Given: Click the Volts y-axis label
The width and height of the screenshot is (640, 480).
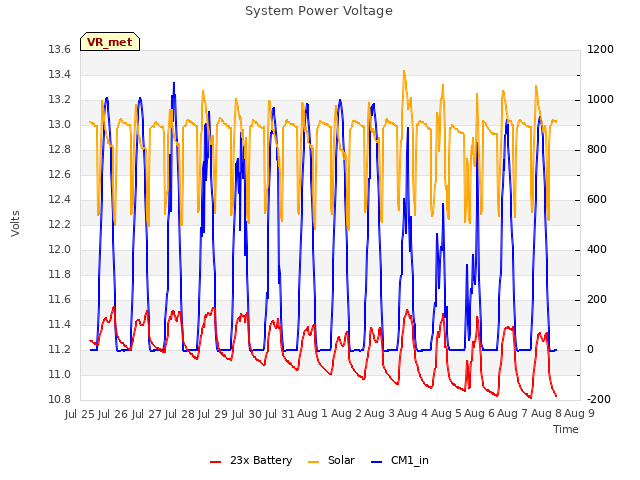Looking at the screenshot, I should click(16, 223).
